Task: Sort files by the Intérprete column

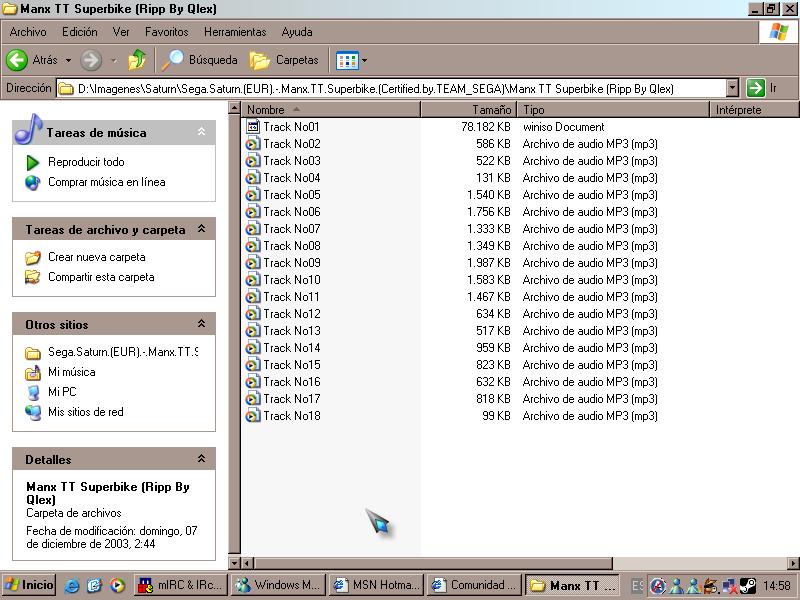Action: pos(755,110)
